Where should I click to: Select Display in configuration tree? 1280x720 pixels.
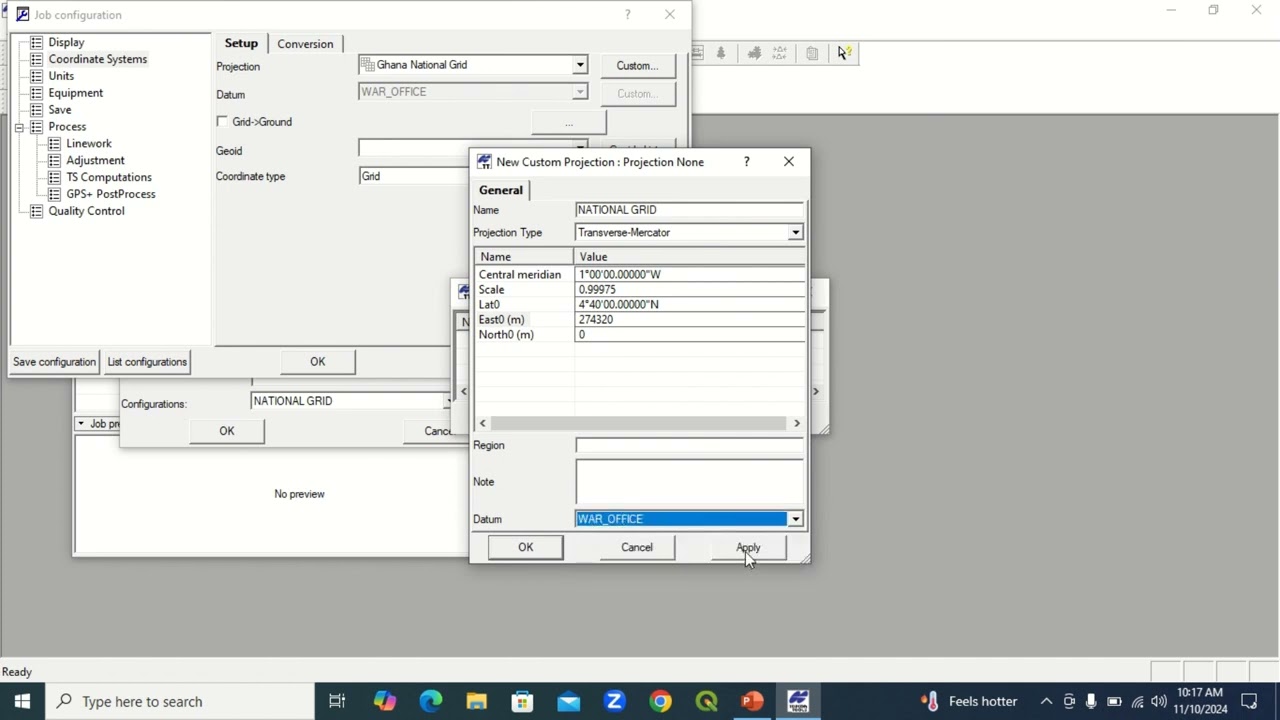click(x=66, y=42)
